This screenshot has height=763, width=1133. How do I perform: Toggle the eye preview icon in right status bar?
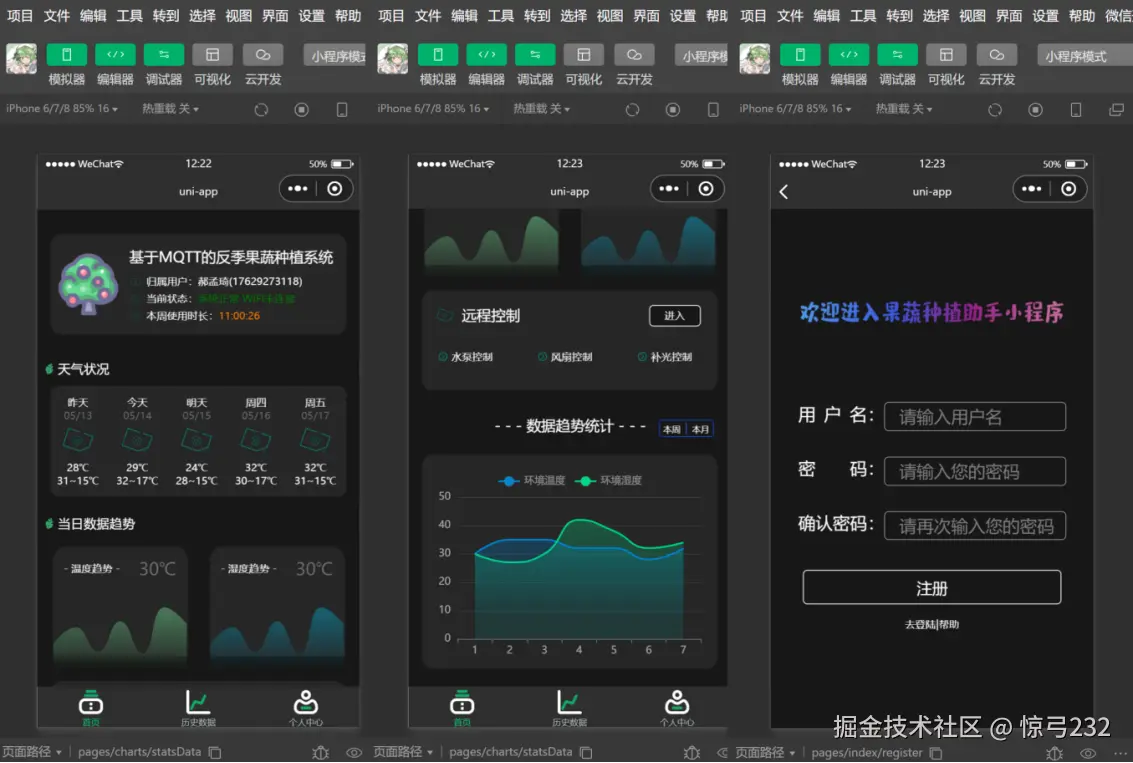click(x=1087, y=752)
